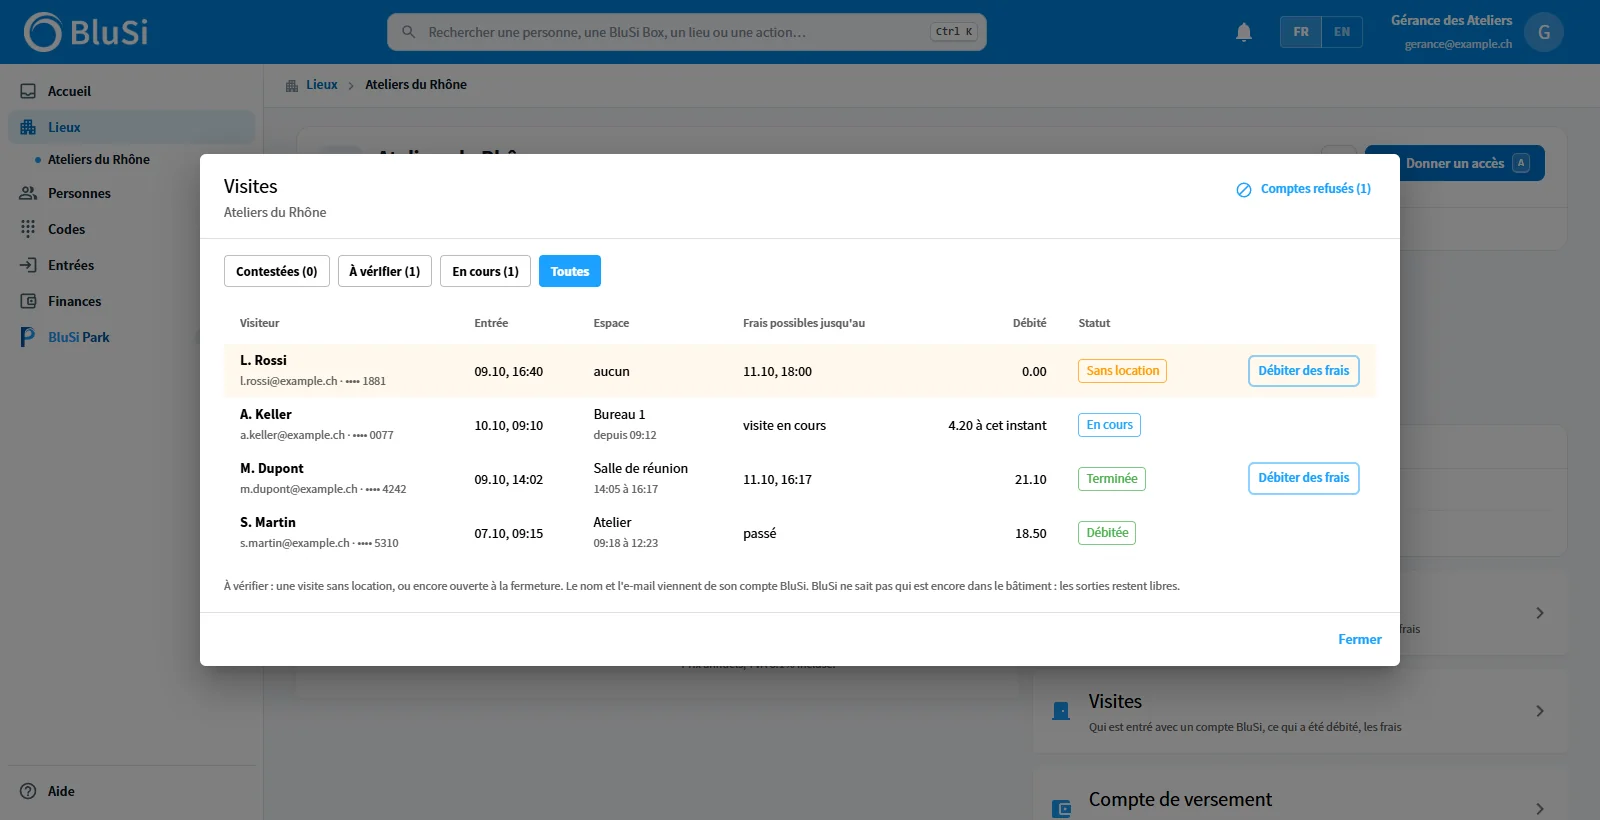The height and width of the screenshot is (820, 1600).
Task: Switch language to FR
Action: click(x=1301, y=32)
